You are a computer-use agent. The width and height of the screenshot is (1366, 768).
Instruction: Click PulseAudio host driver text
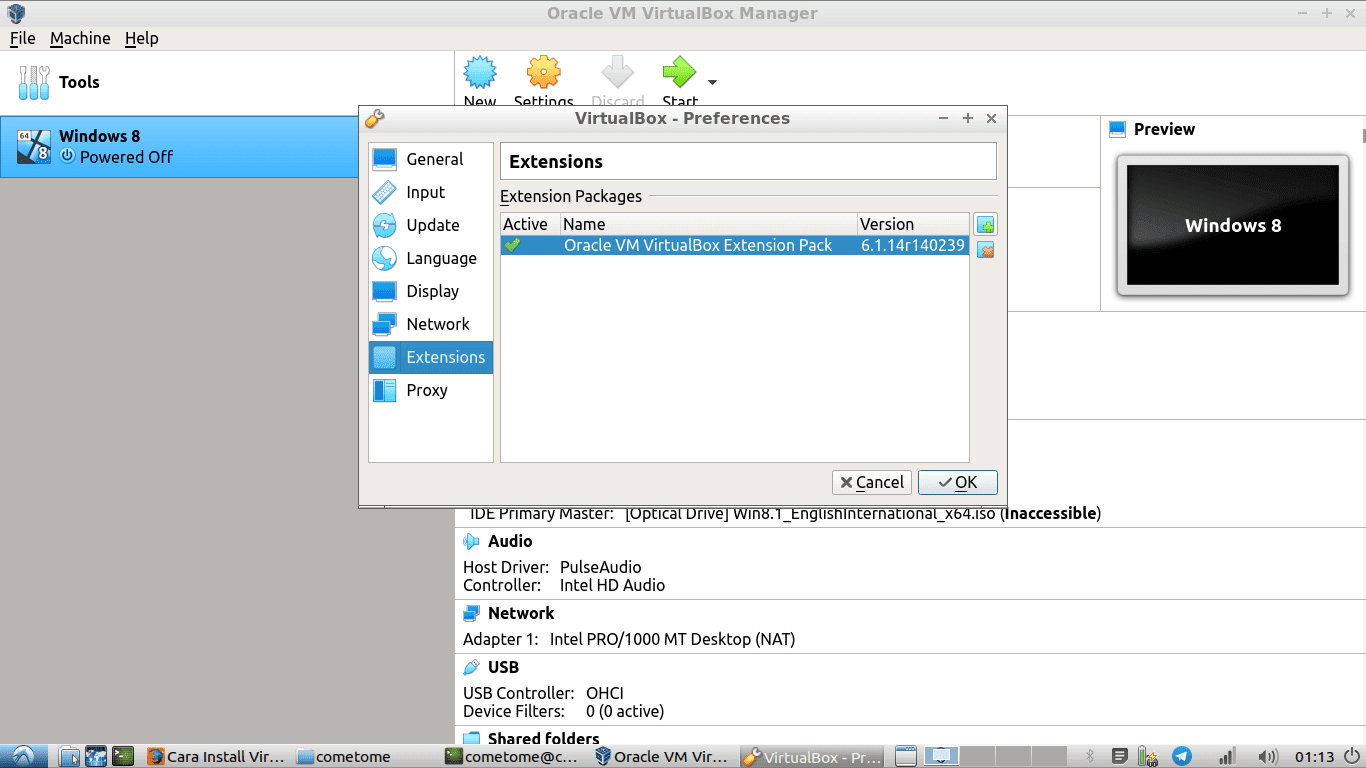pyautogui.click(x=600, y=567)
